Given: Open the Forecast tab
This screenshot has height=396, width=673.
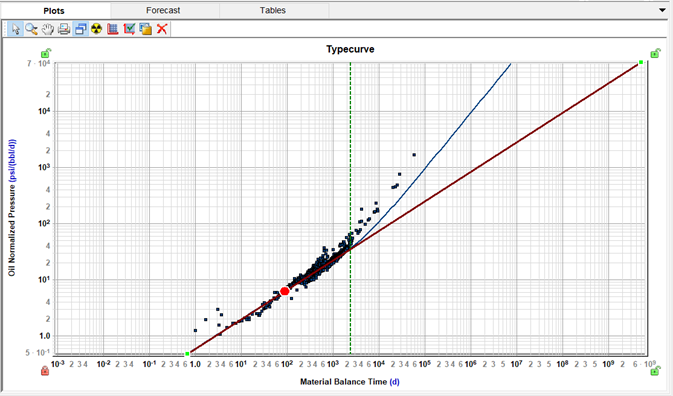Looking at the screenshot, I should click(163, 10).
